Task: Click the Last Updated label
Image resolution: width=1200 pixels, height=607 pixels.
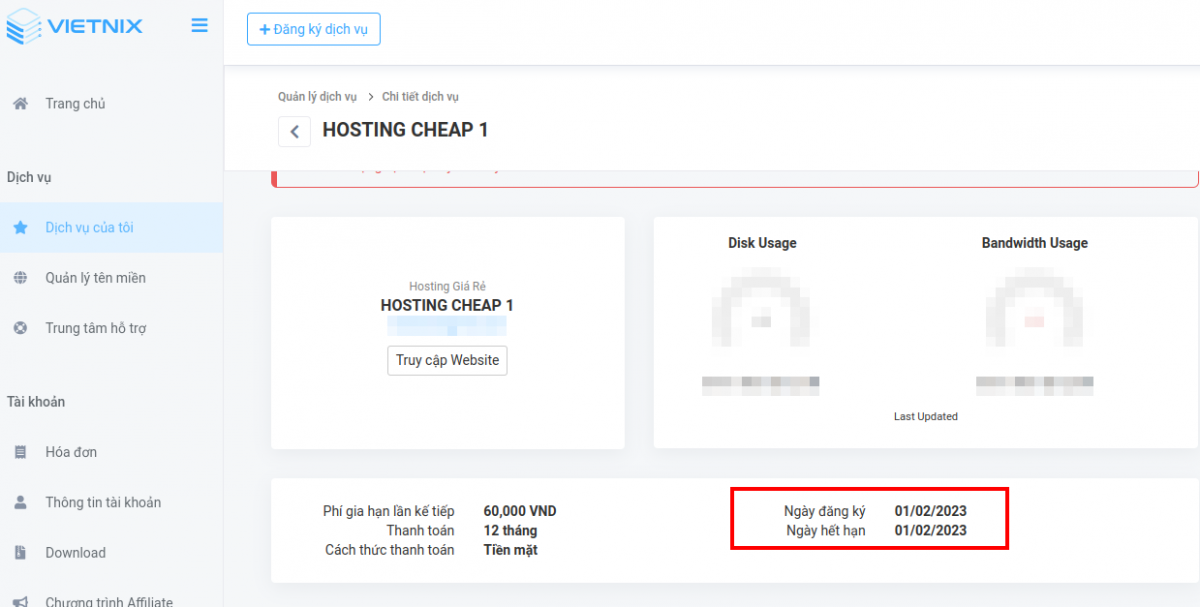Action: point(925,416)
